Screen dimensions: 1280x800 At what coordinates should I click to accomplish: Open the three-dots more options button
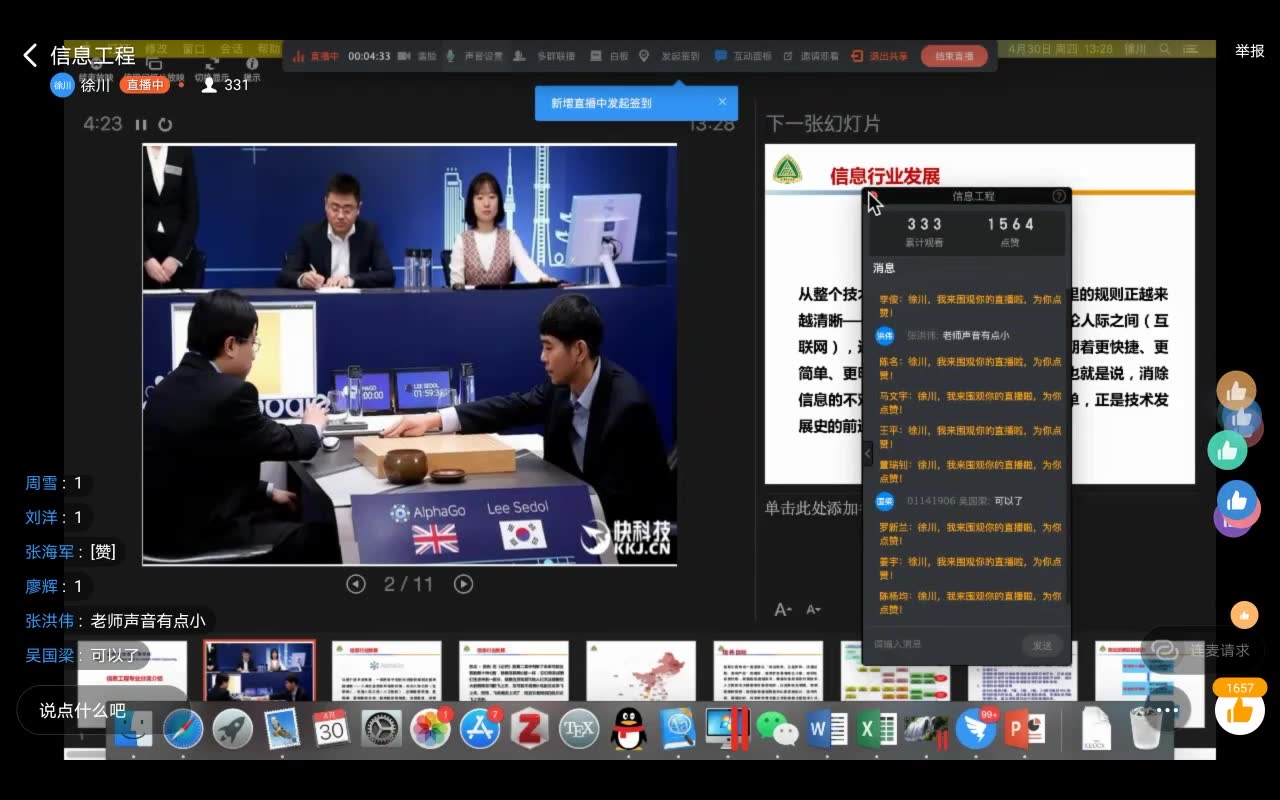coord(1168,710)
